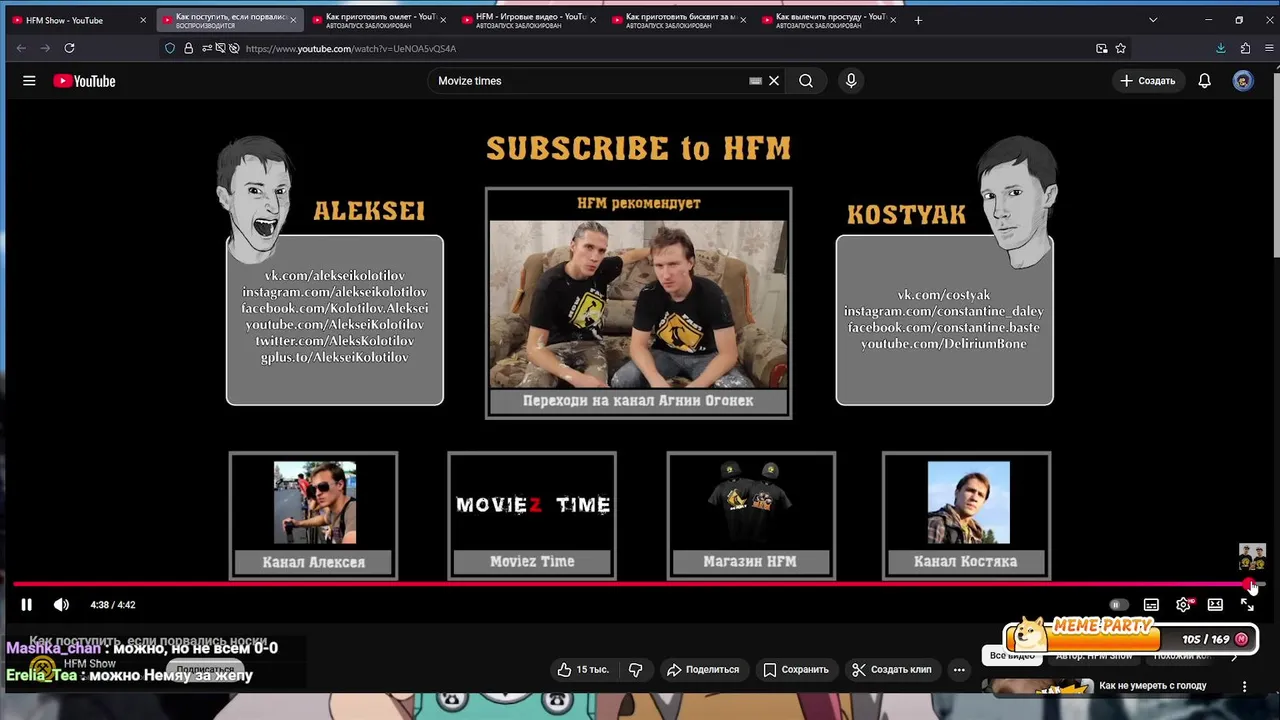1280x720 pixels.
Task: Open the Канал Костяка end-screen card
Action: 967,516
